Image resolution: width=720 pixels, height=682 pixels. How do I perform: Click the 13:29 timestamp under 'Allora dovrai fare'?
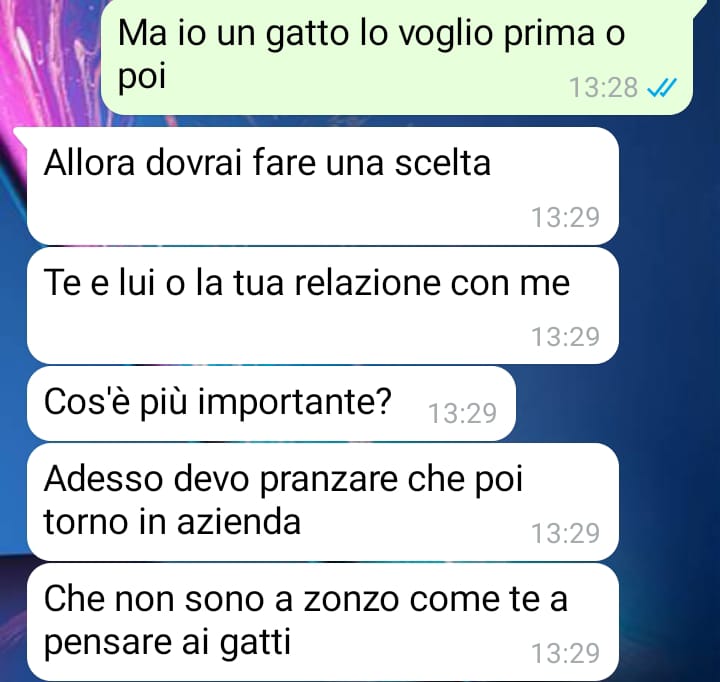pyautogui.click(x=565, y=217)
